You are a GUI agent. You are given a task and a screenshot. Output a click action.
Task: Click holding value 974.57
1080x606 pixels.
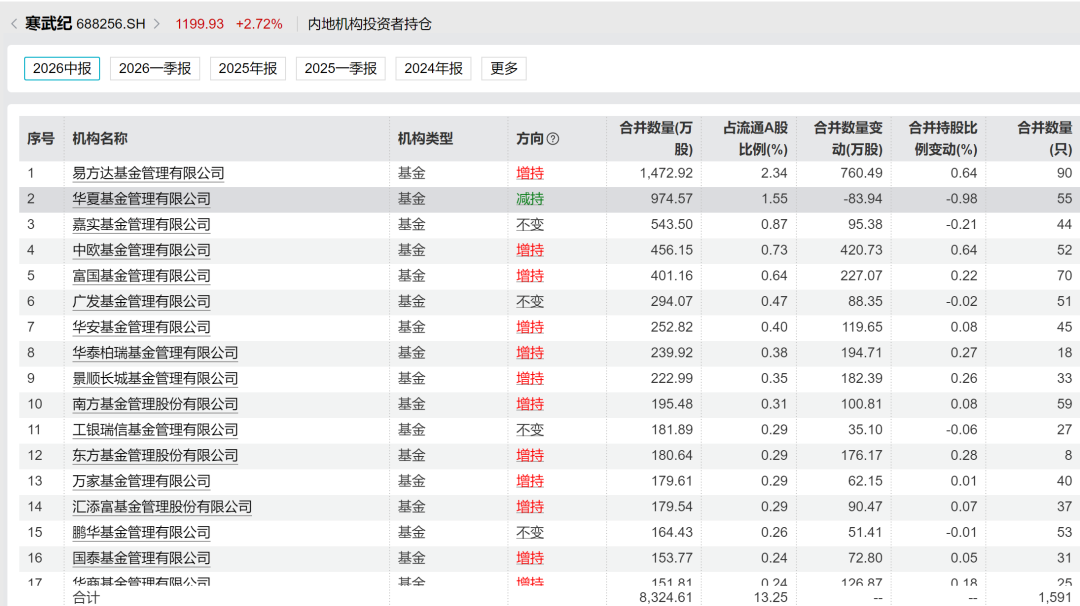672,199
